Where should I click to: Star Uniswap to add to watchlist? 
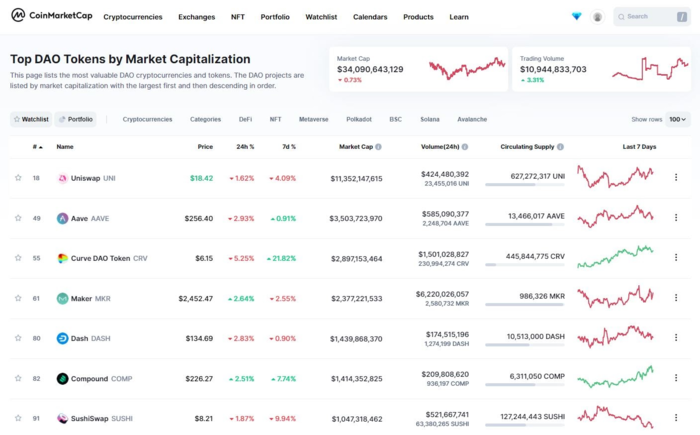point(18,178)
